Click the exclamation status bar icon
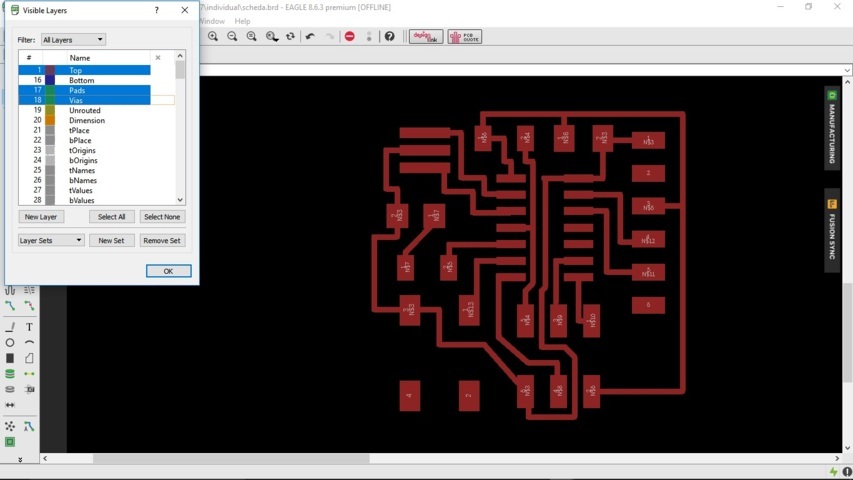 pyautogui.click(x=847, y=471)
